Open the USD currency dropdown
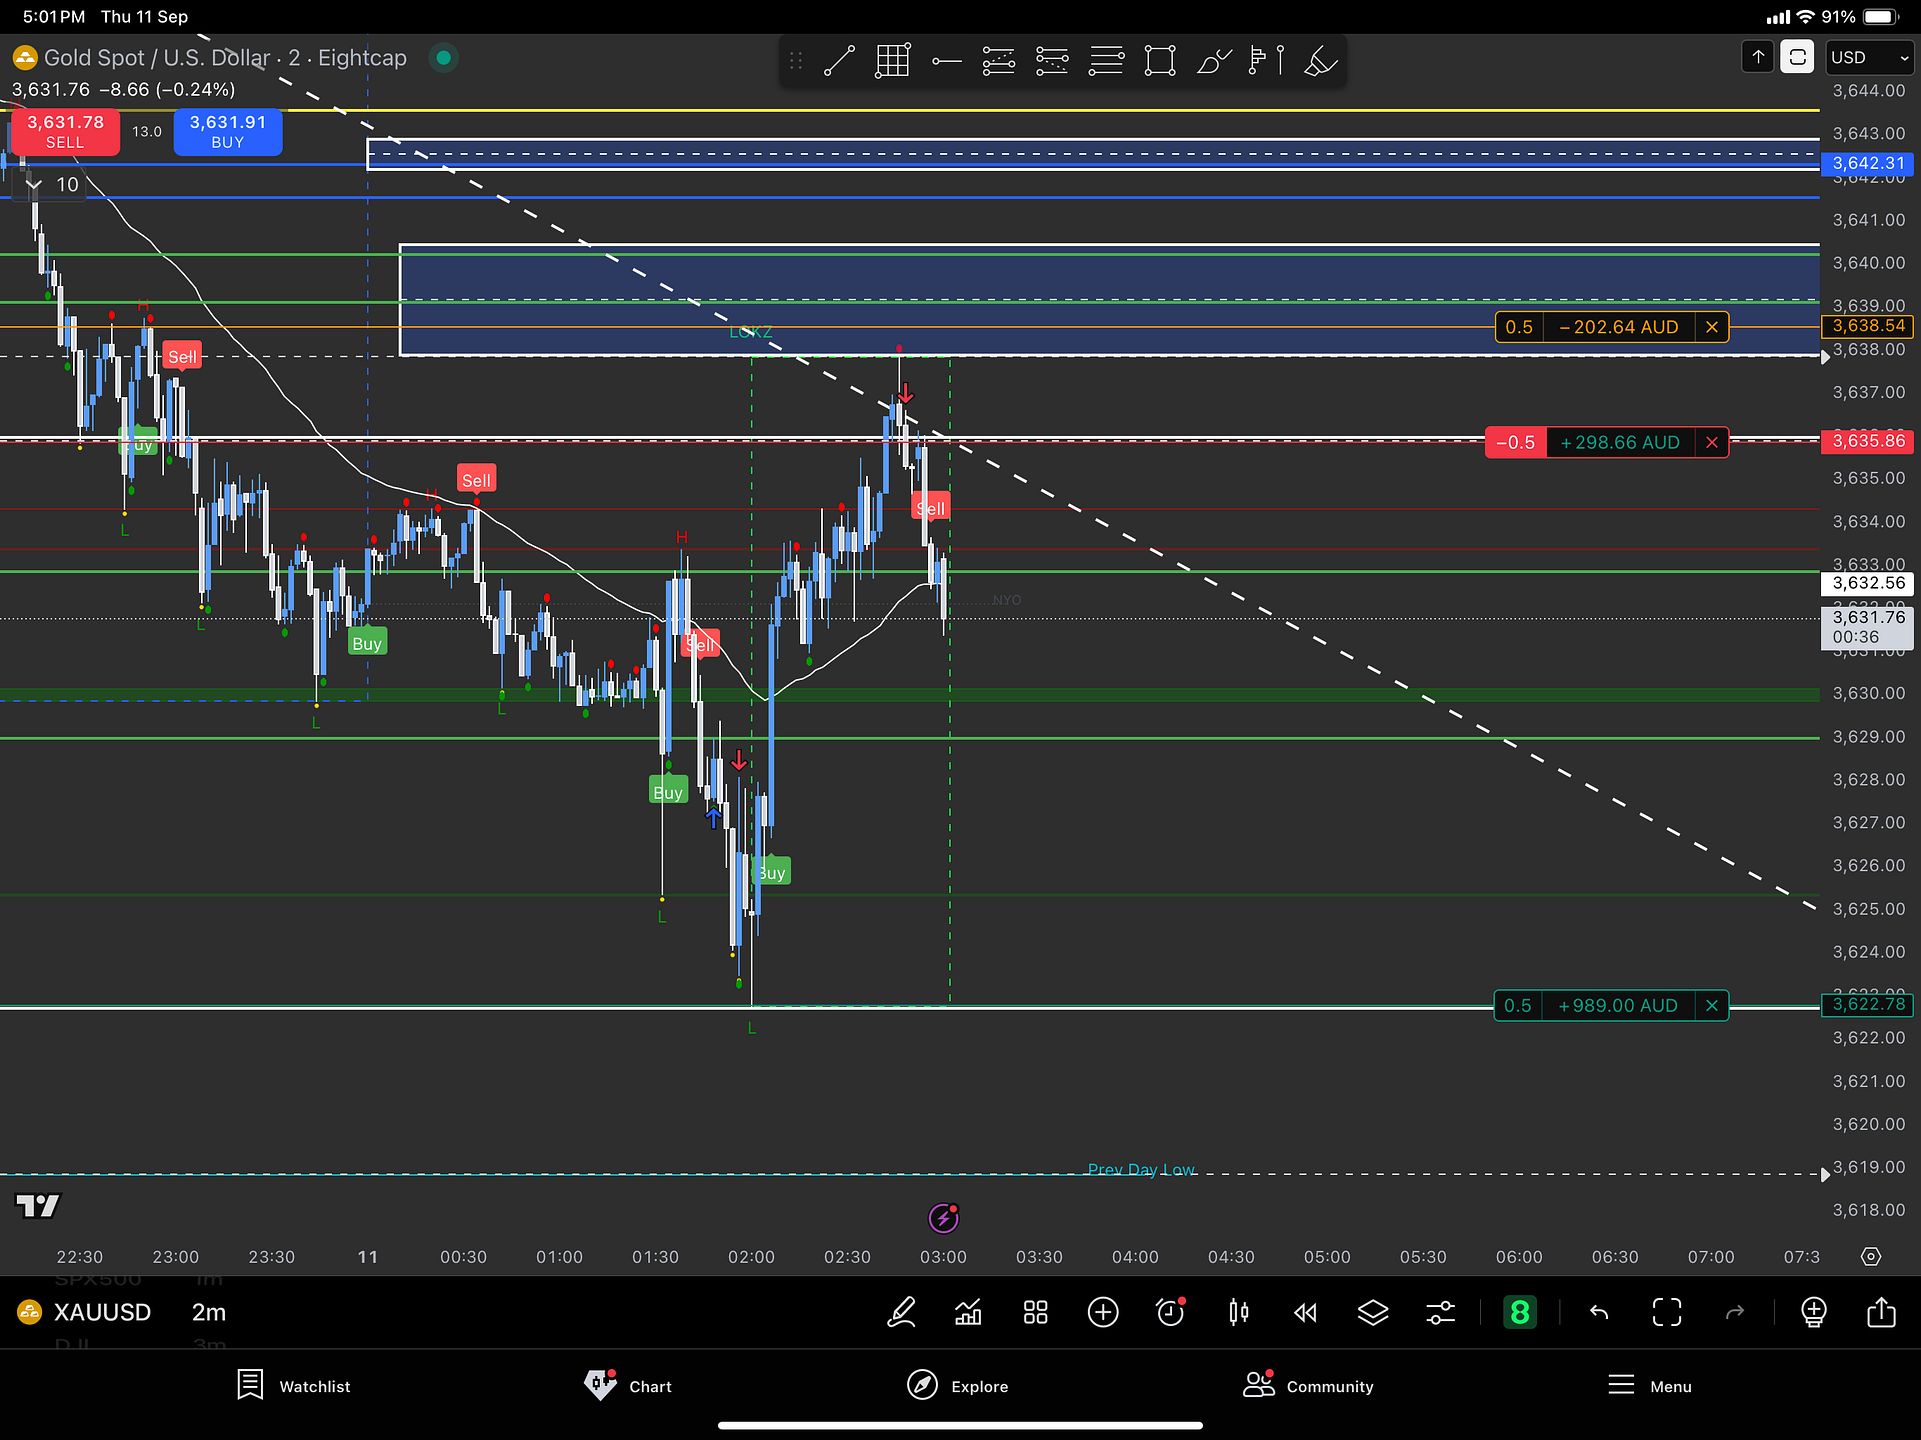This screenshot has height=1440, width=1921. point(1869,57)
